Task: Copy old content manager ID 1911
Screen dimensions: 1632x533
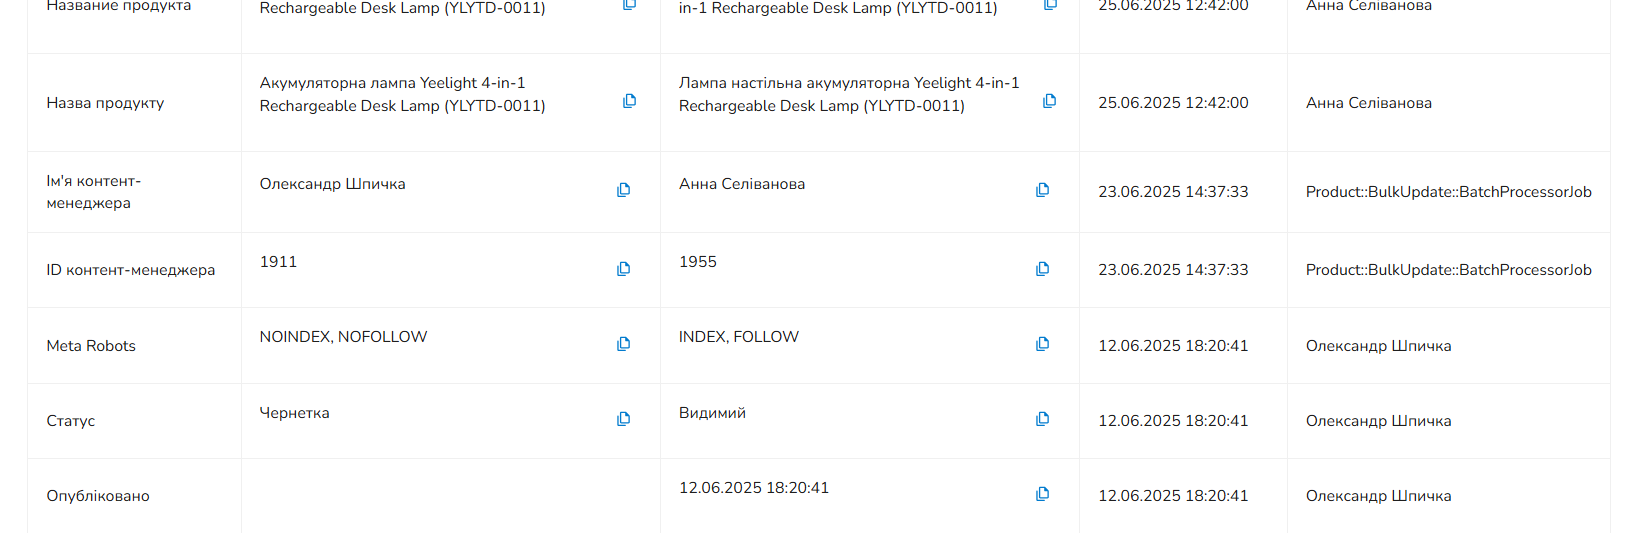Action: coord(623,269)
